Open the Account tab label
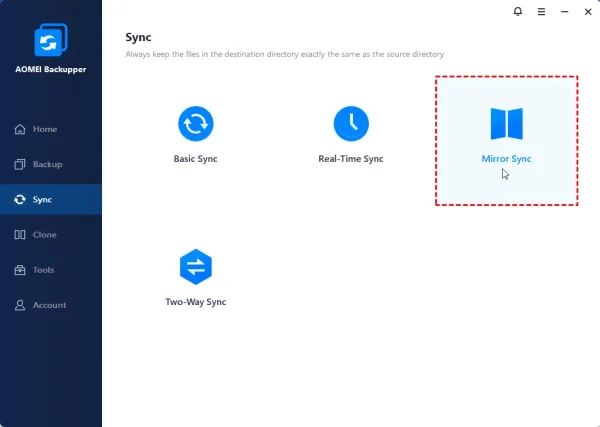 point(50,305)
